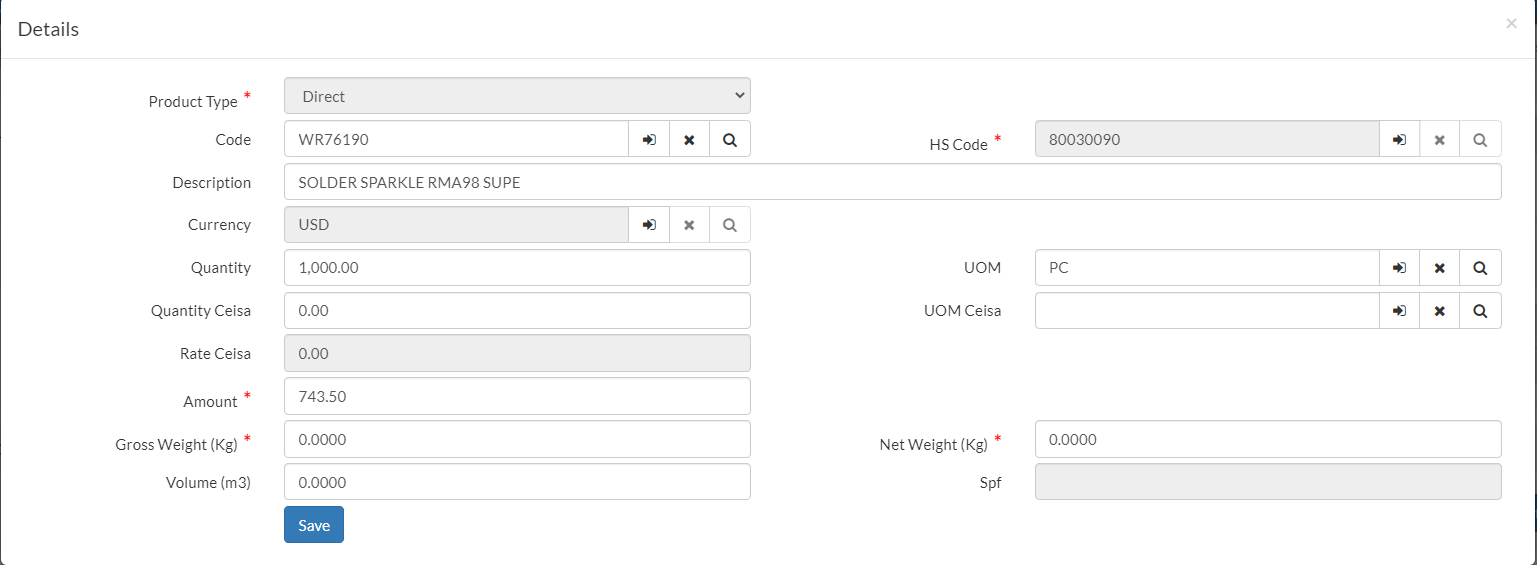Select the Gross Weight (Kg) input
Image resolution: width=1537 pixels, height=565 pixels.
[517, 439]
